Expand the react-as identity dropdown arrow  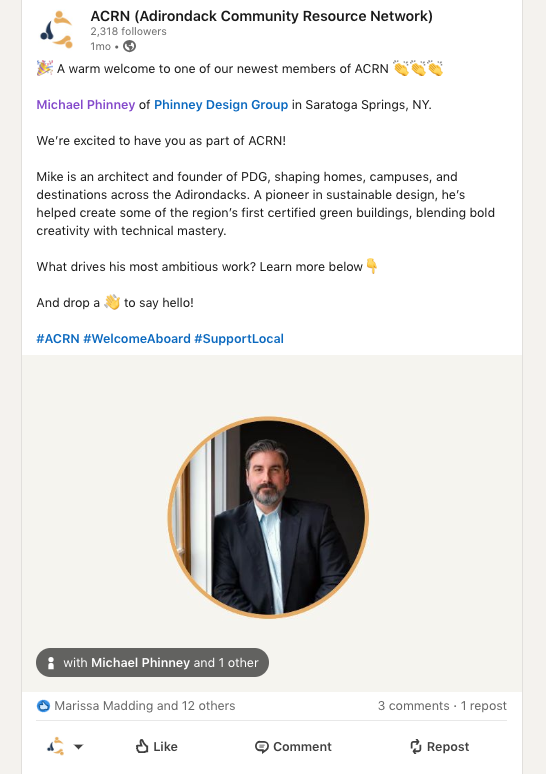coord(78,747)
